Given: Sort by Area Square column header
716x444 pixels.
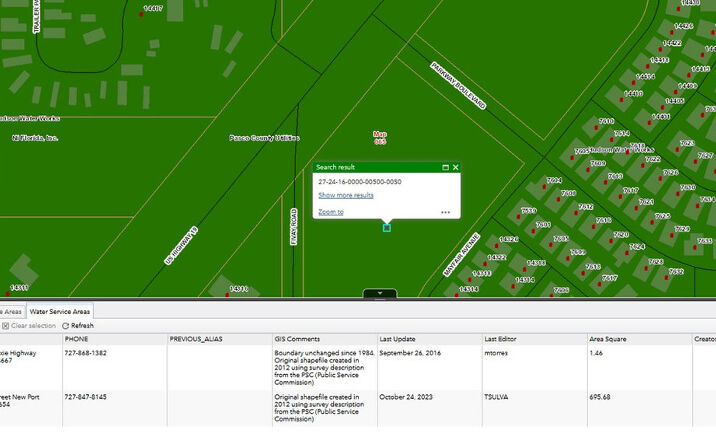Looking at the screenshot, I should tap(608, 339).
